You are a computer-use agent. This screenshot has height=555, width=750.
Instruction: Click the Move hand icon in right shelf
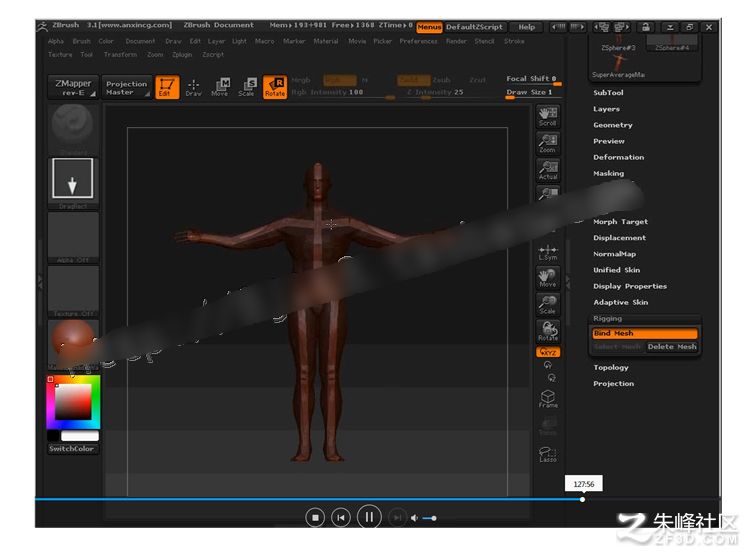548,278
